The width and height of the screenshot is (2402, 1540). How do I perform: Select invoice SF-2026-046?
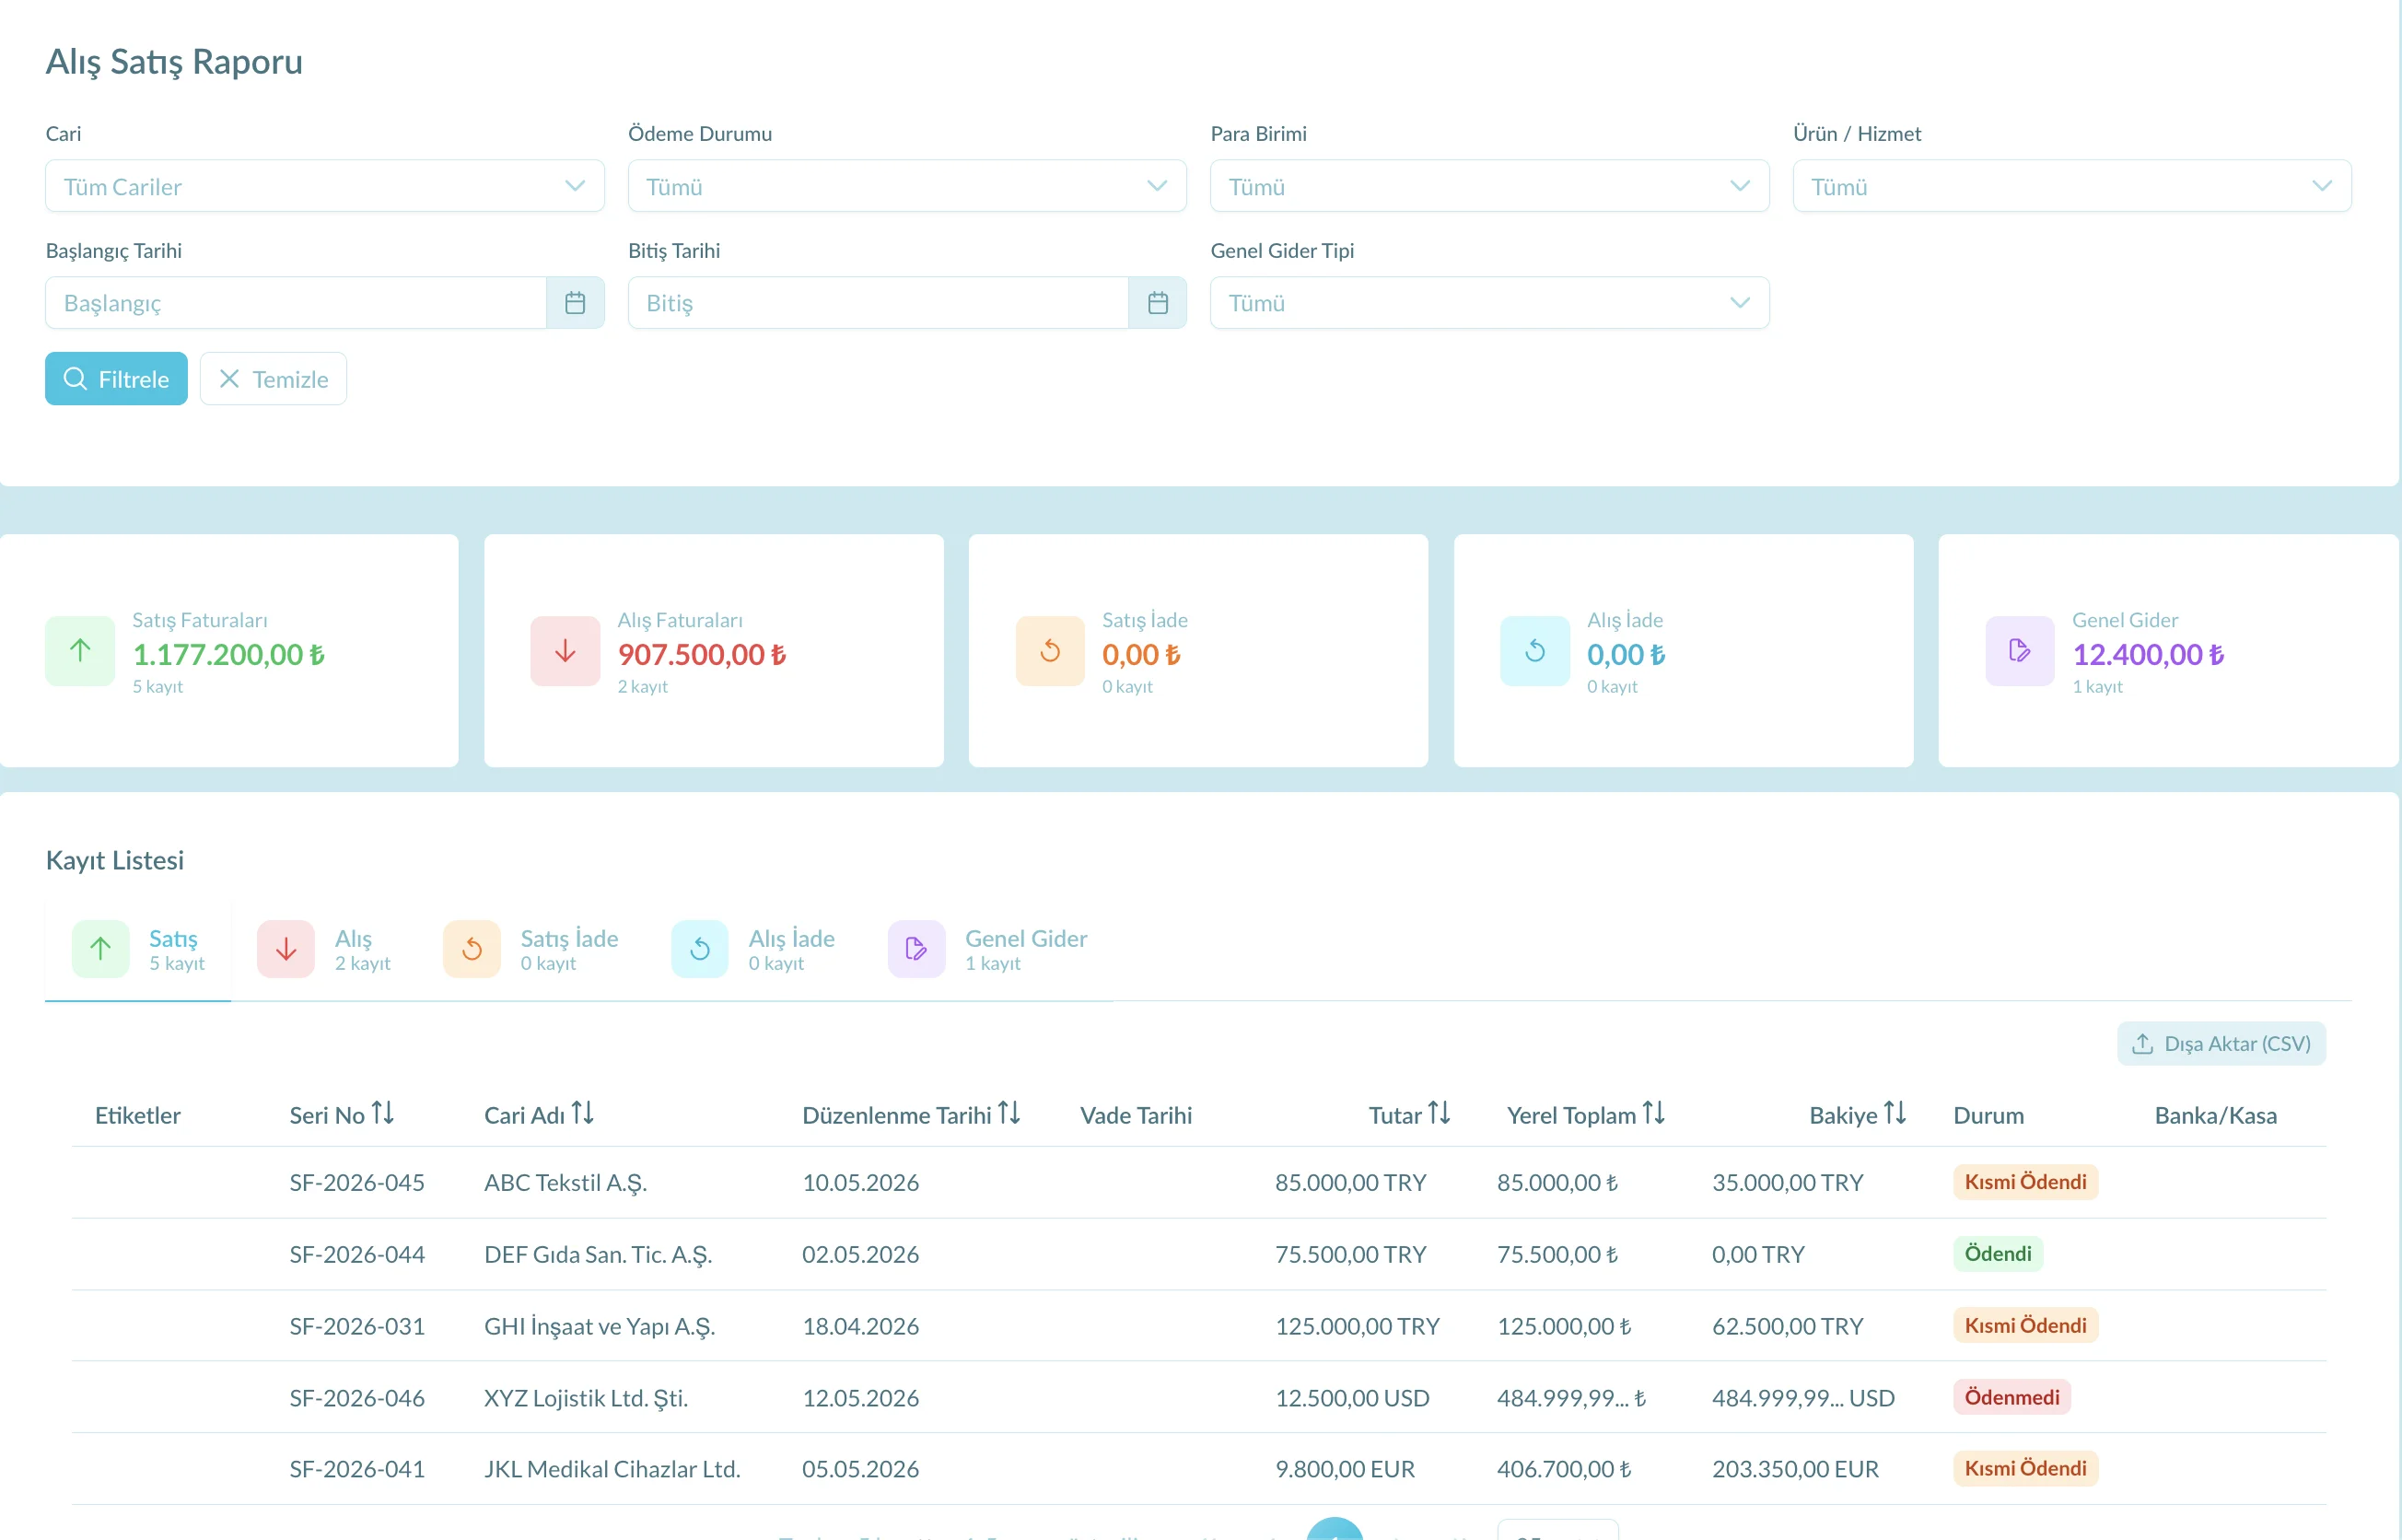[357, 1398]
